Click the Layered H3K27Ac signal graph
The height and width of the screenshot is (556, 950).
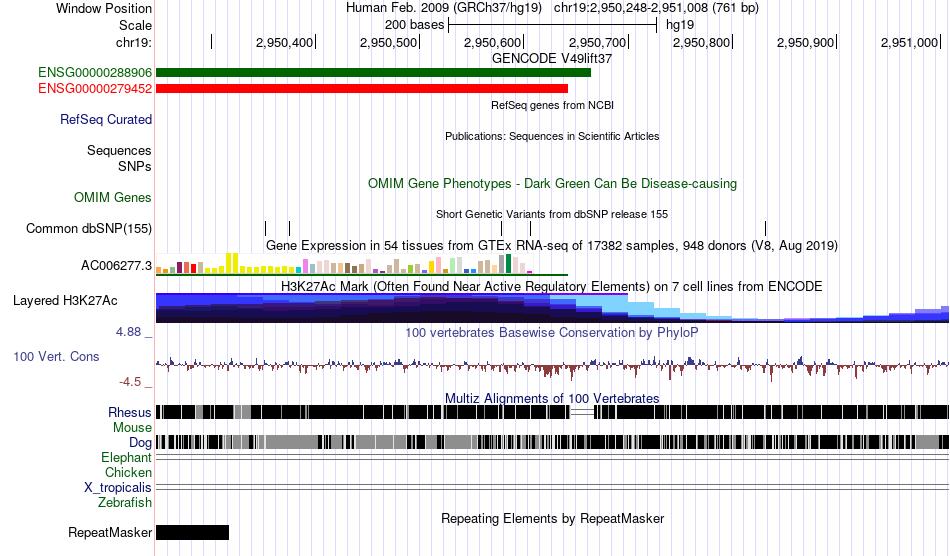tap(552, 308)
